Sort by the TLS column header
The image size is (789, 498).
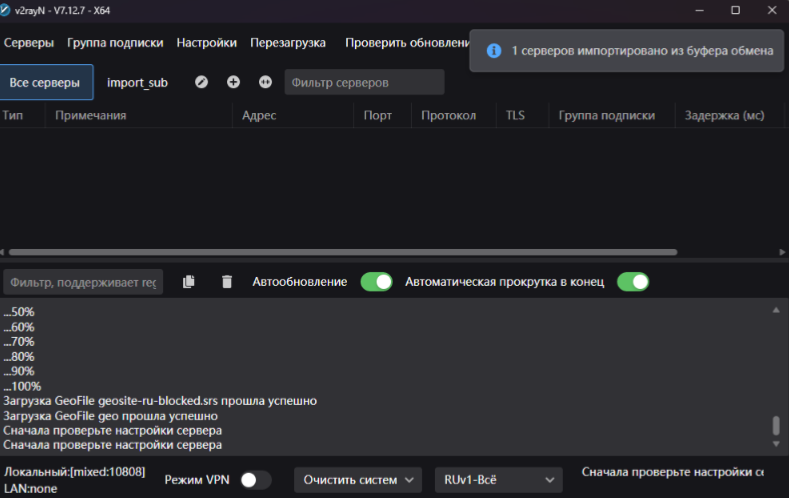(x=515, y=115)
